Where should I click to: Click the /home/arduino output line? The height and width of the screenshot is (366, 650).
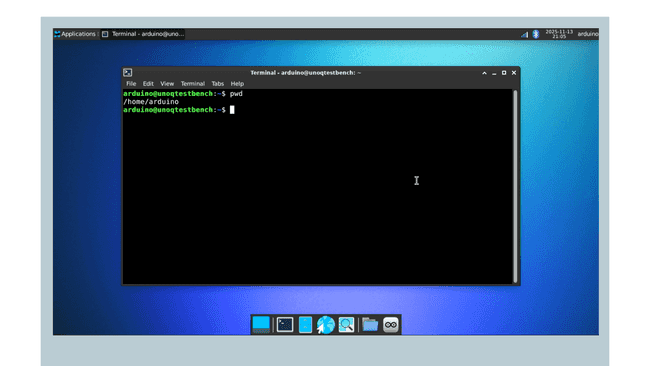click(x=151, y=102)
